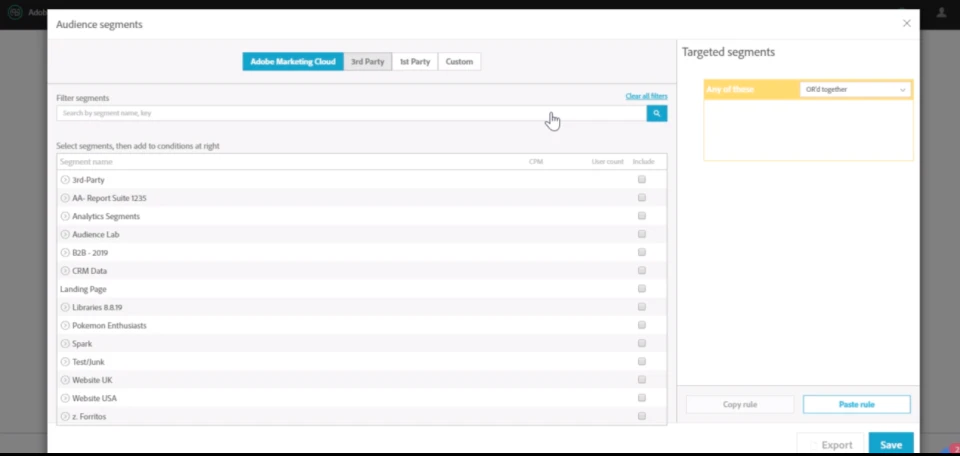Image resolution: width=960 pixels, height=456 pixels.
Task: Click the Pokemon Enthusiasts label
Action: [x=109, y=326]
